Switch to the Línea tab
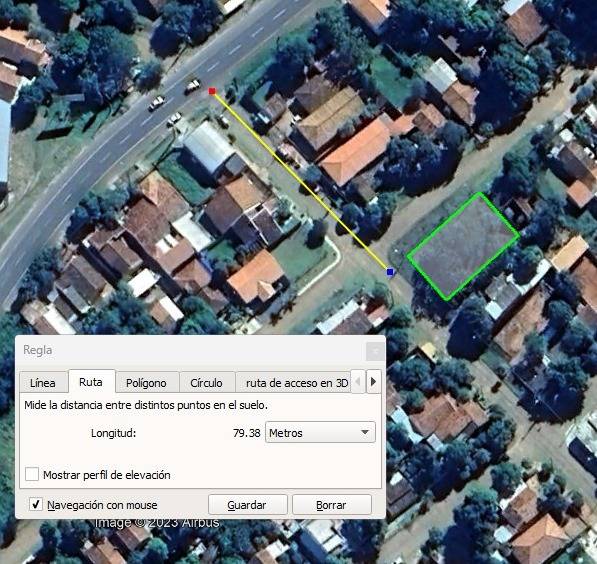 43,382
